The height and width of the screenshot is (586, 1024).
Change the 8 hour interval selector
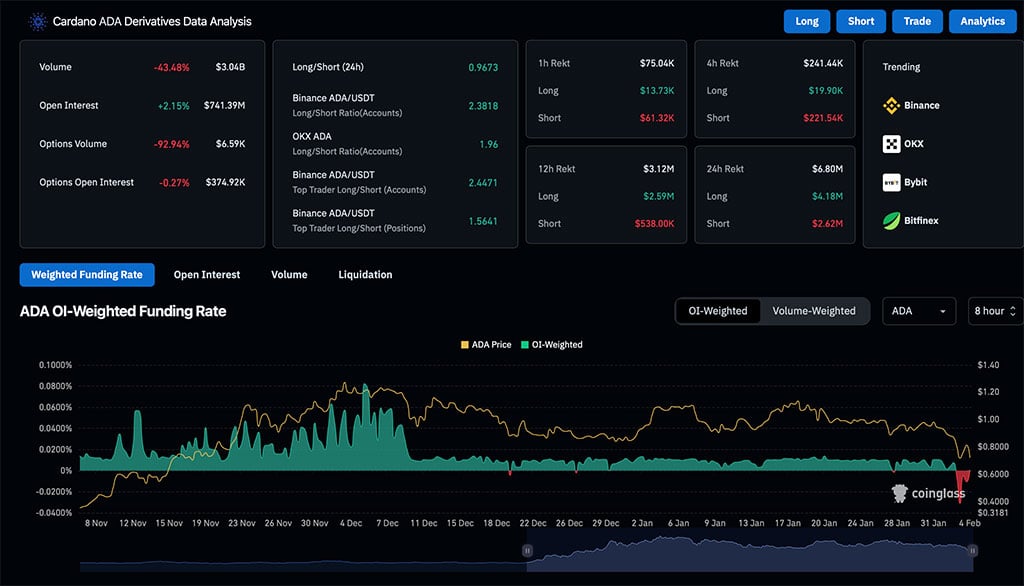tap(994, 311)
